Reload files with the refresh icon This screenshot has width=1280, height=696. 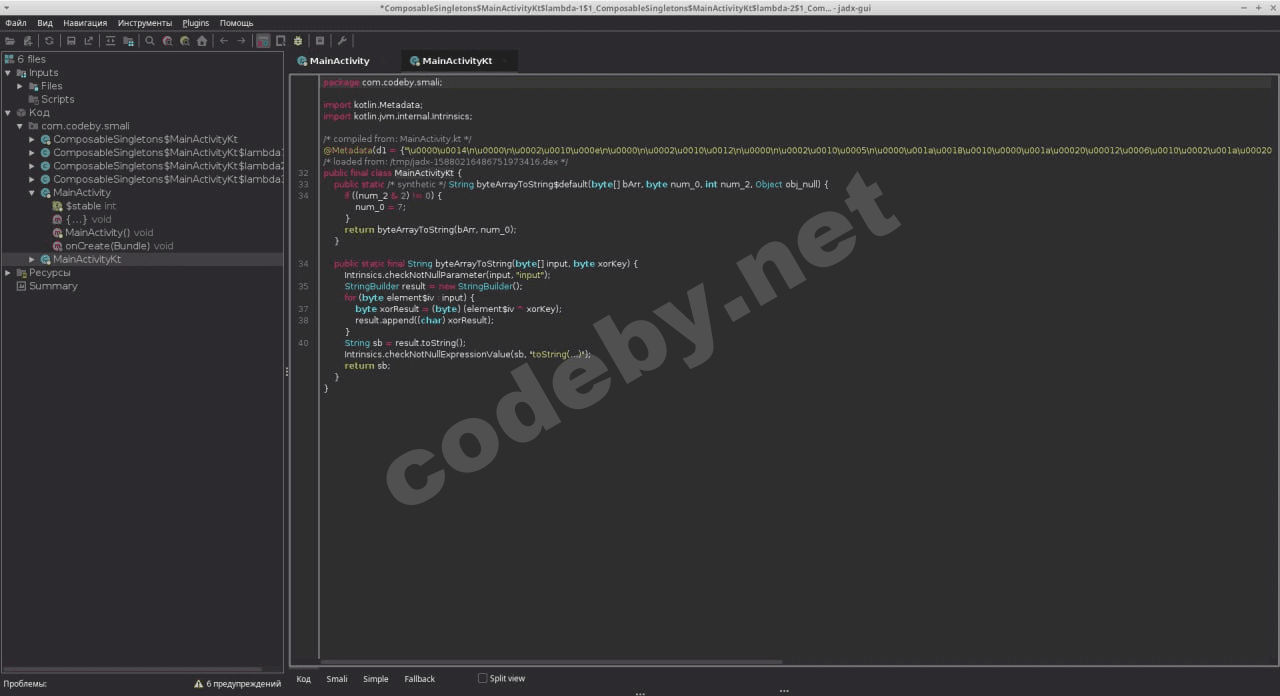tap(49, 41)
